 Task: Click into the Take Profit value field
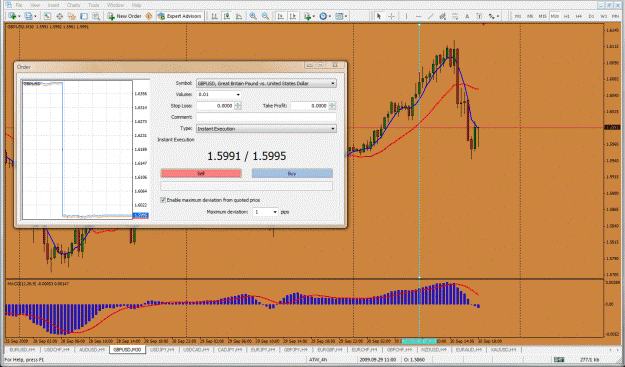[x=309, y=106]
